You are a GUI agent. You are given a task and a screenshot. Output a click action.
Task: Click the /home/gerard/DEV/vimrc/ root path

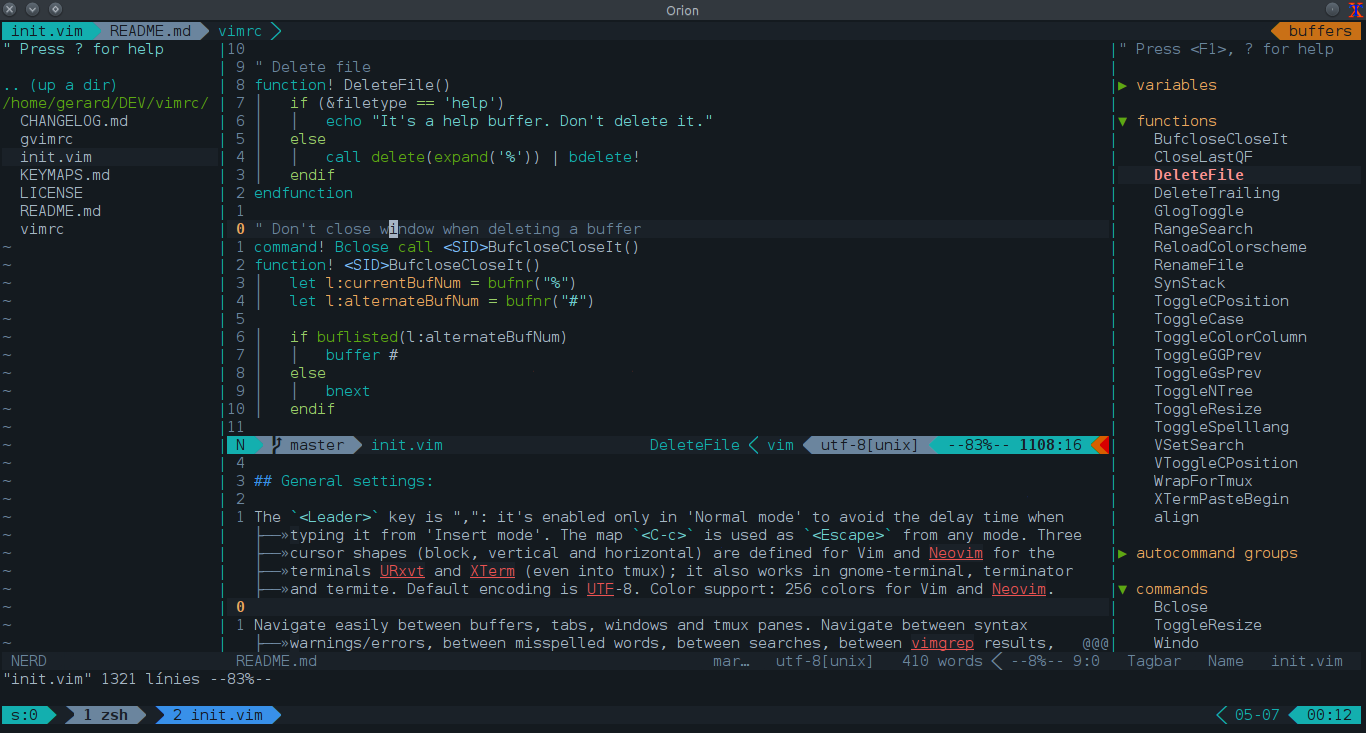106,103
